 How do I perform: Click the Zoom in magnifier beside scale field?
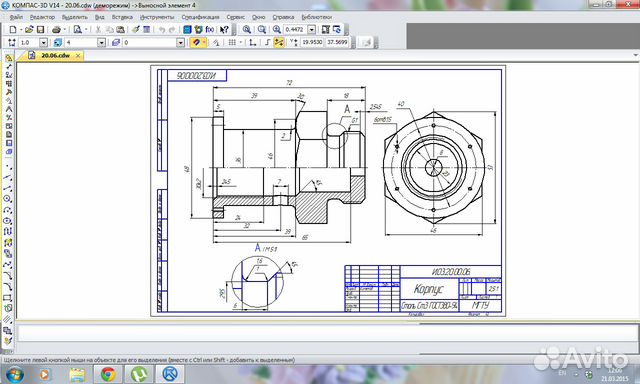coord(277,29)
